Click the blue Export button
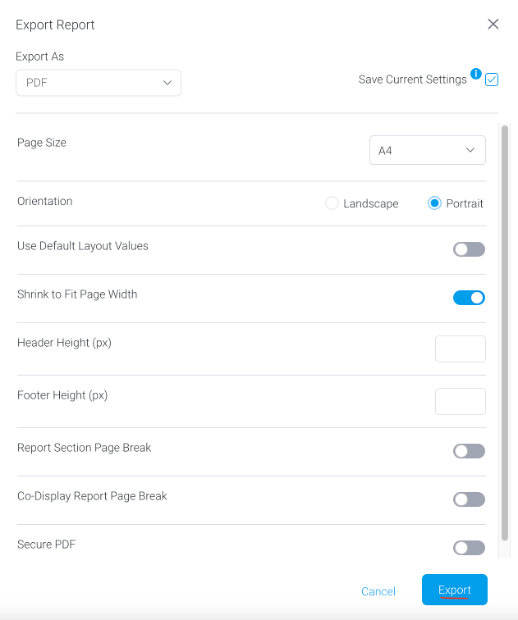518x620 pixels. (455, 590)
